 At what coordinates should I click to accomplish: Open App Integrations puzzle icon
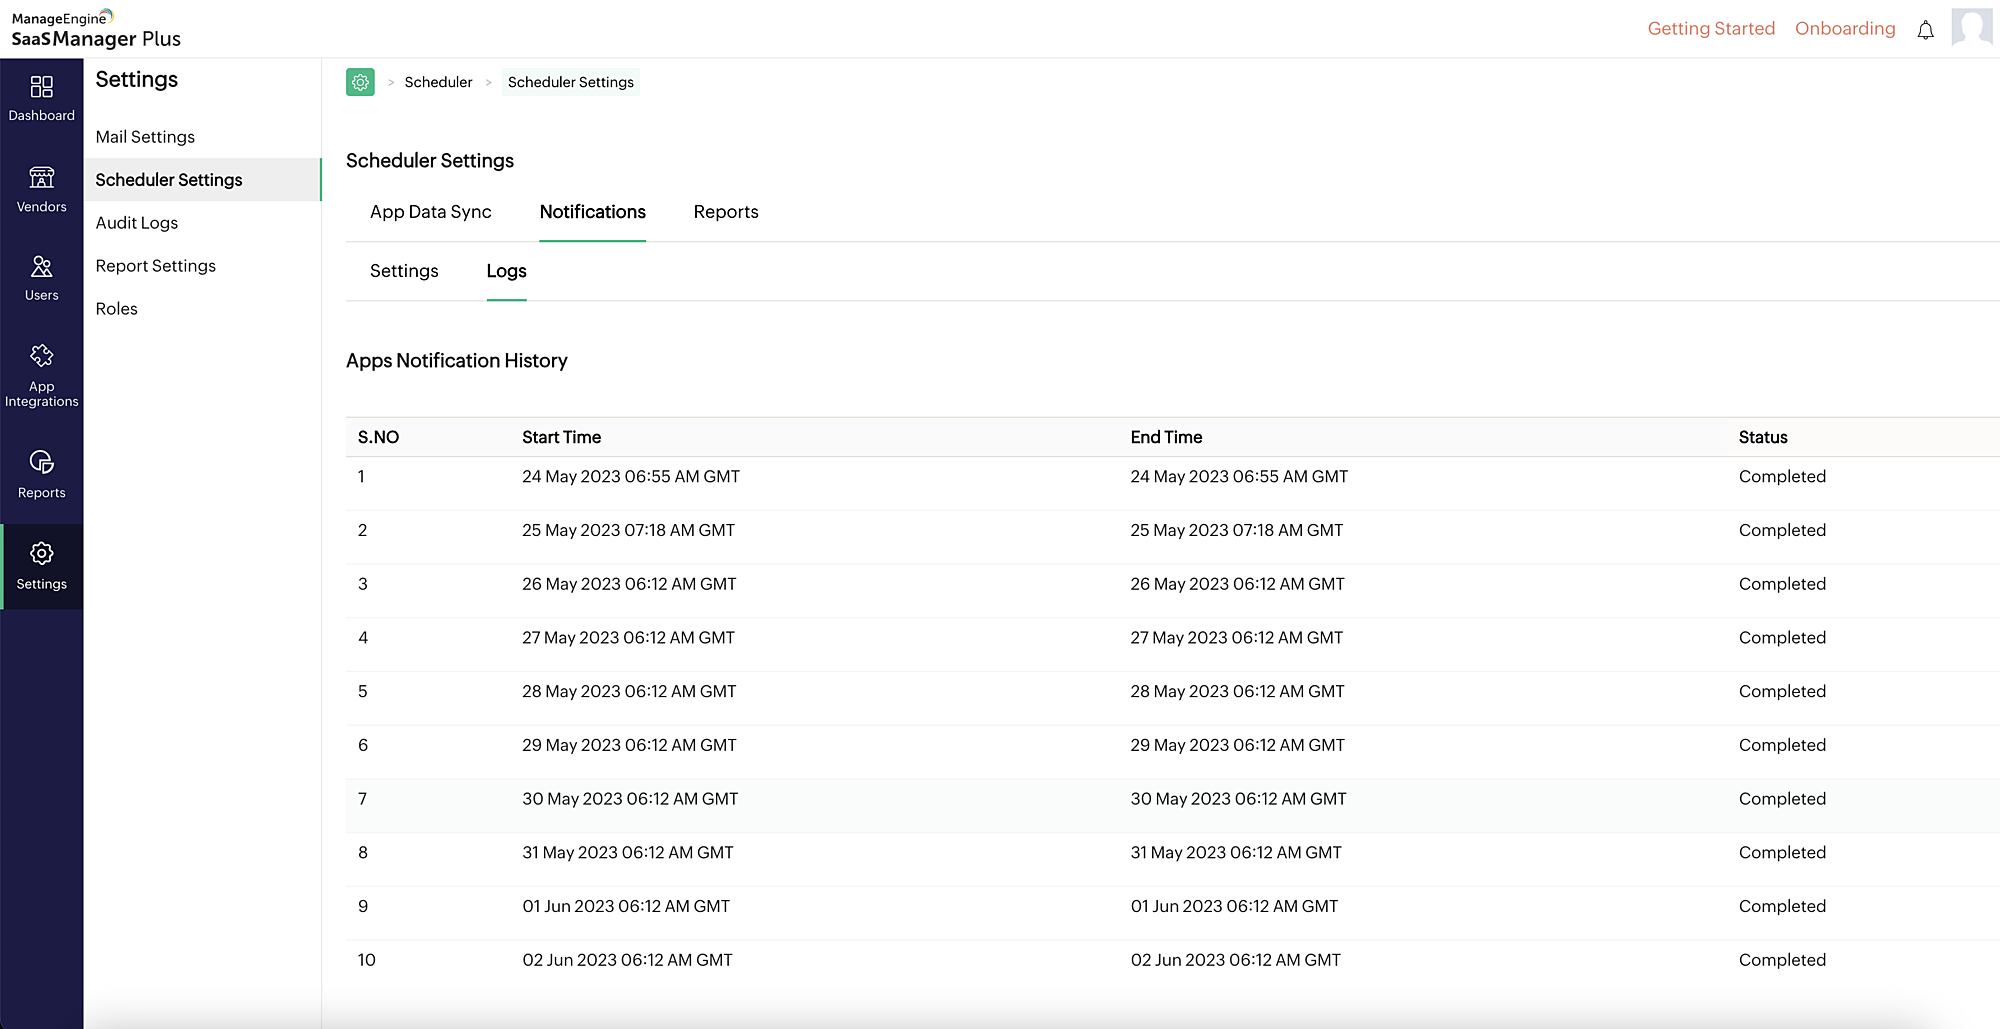[41, 356]
